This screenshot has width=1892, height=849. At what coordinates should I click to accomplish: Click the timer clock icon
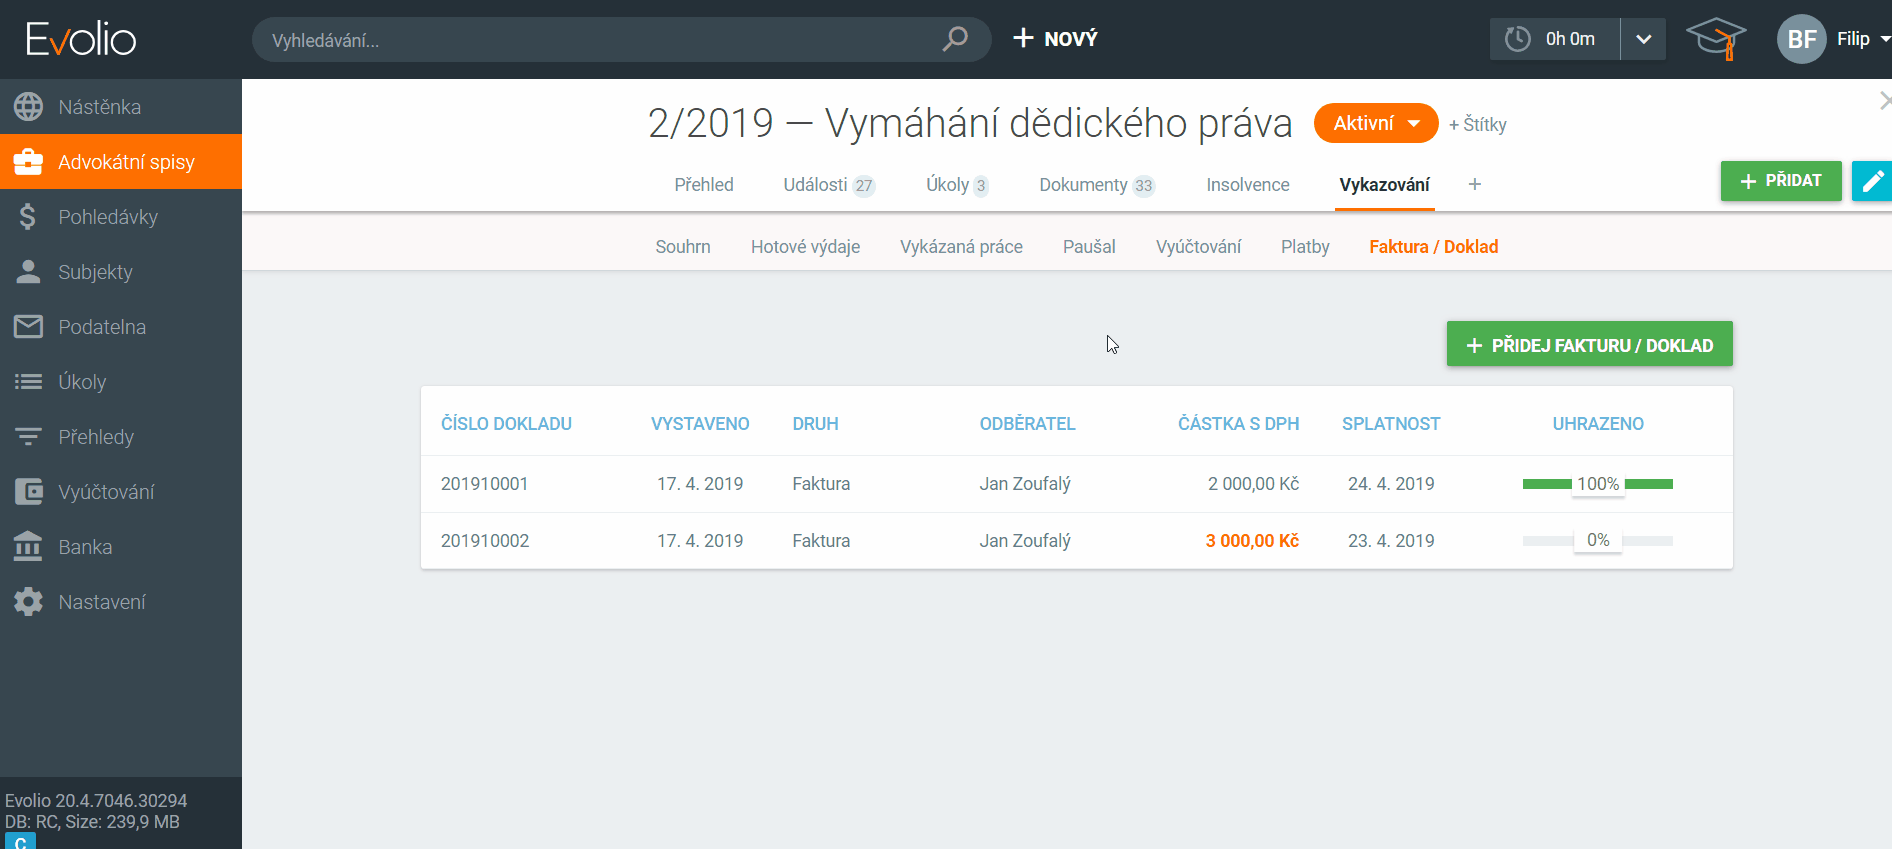pyautogui.click(x=1518, y=39)
